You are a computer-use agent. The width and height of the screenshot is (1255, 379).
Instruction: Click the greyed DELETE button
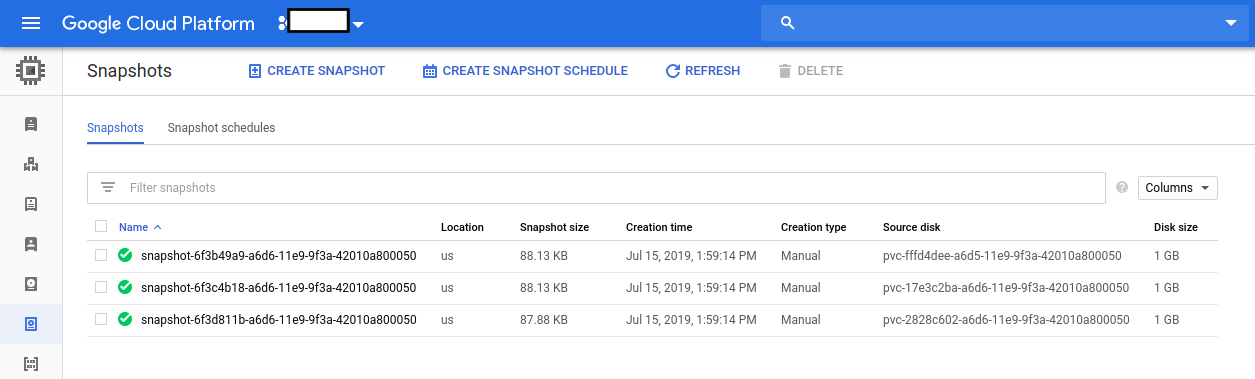[810, 71]
